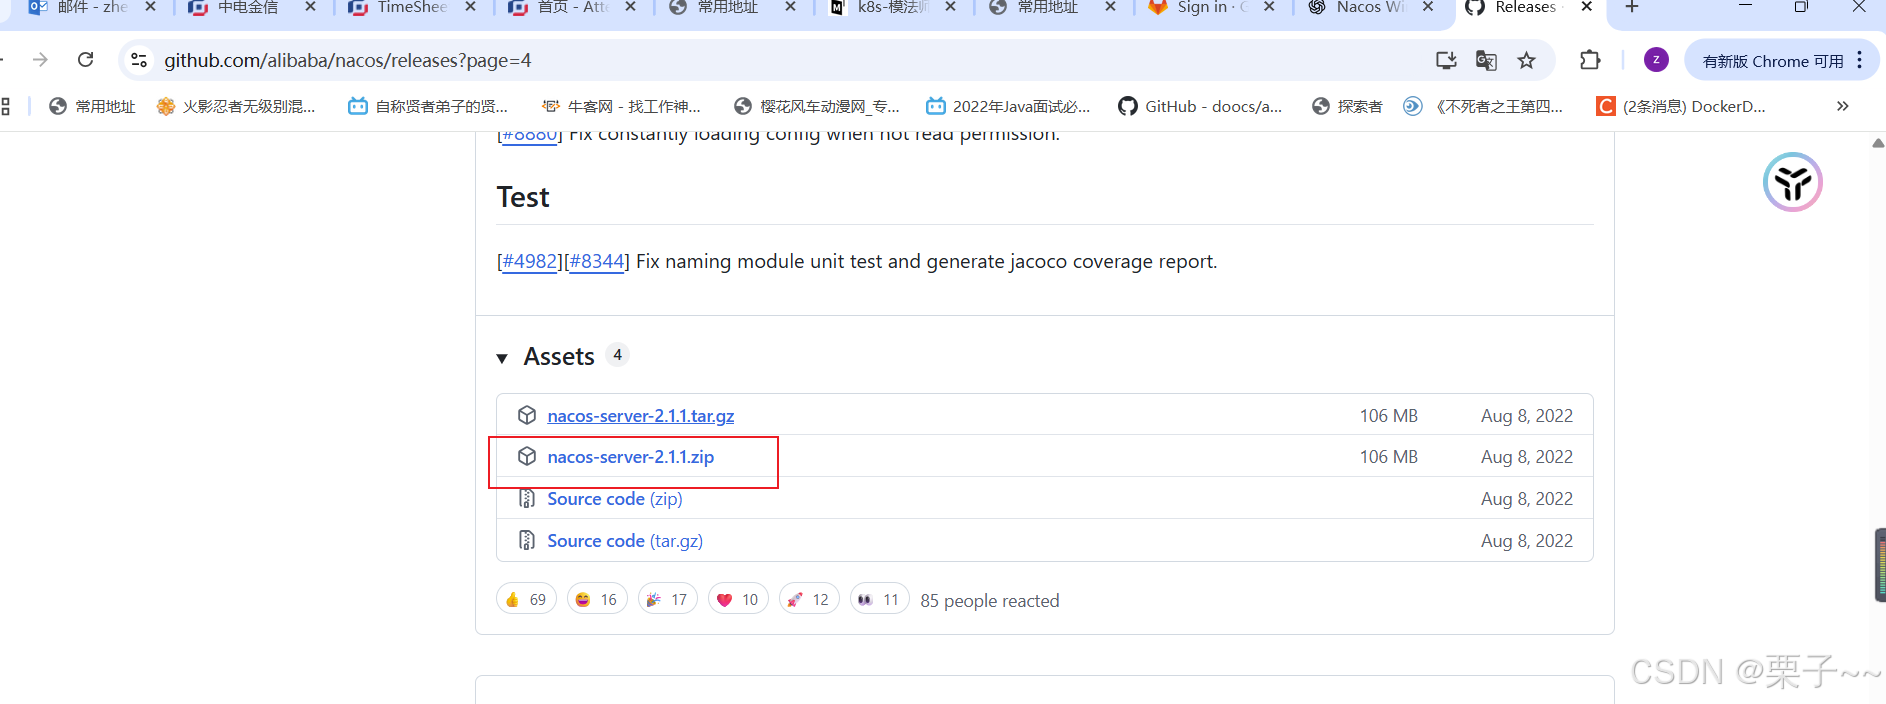Go forward with the browser arrow

click(x=40, y=60)
